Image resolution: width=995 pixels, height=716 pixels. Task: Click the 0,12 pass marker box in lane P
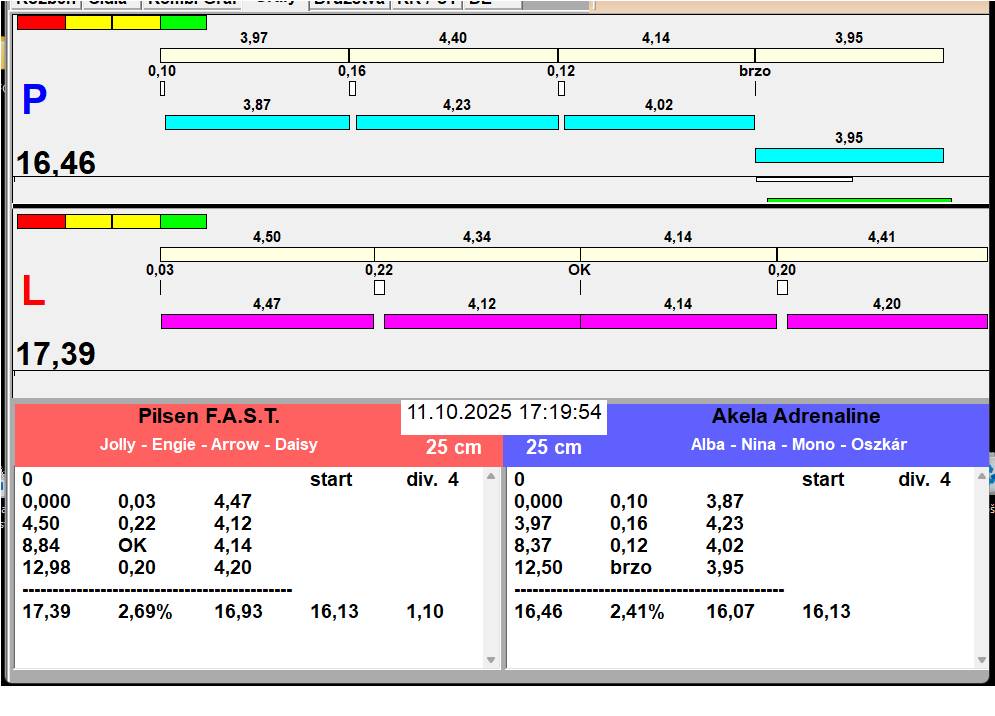pos(561,89)
